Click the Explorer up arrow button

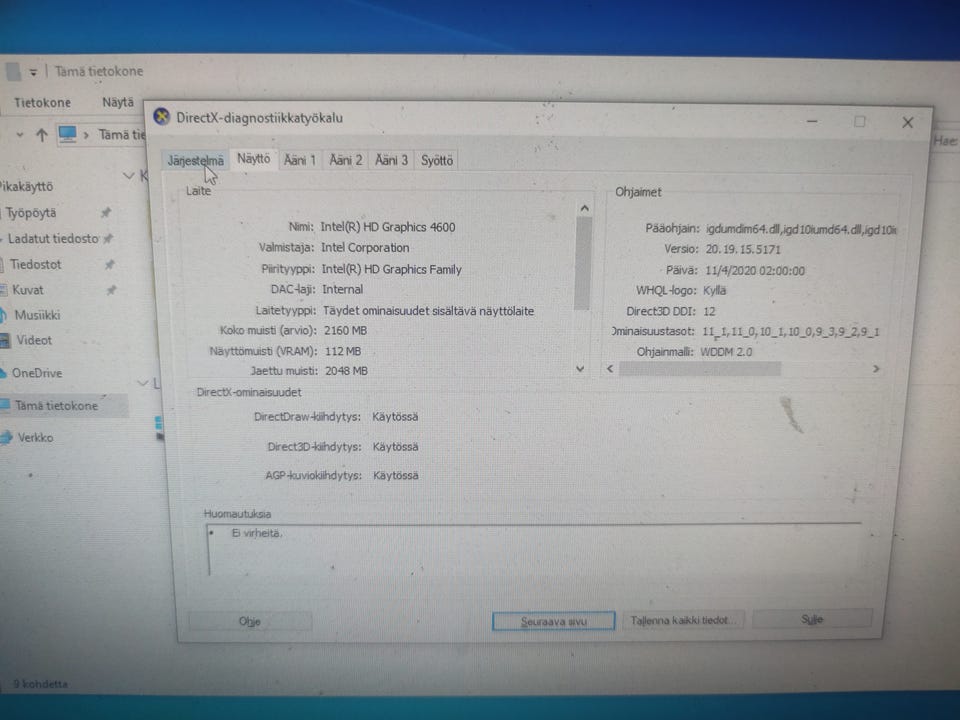41,135
